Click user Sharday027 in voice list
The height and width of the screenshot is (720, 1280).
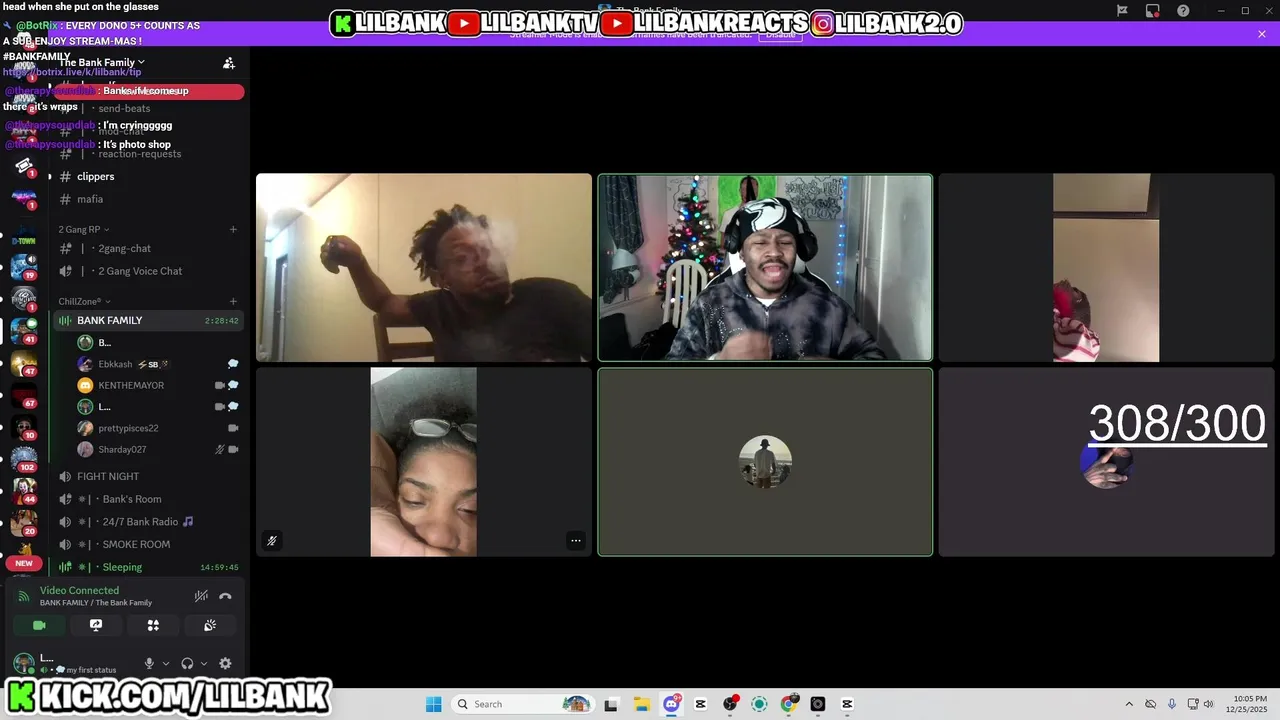click(x=157, y=449)
